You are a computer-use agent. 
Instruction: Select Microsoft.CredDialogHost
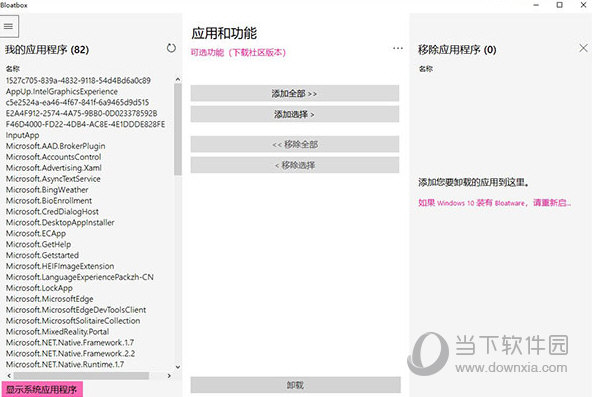[x=52, y=212]
